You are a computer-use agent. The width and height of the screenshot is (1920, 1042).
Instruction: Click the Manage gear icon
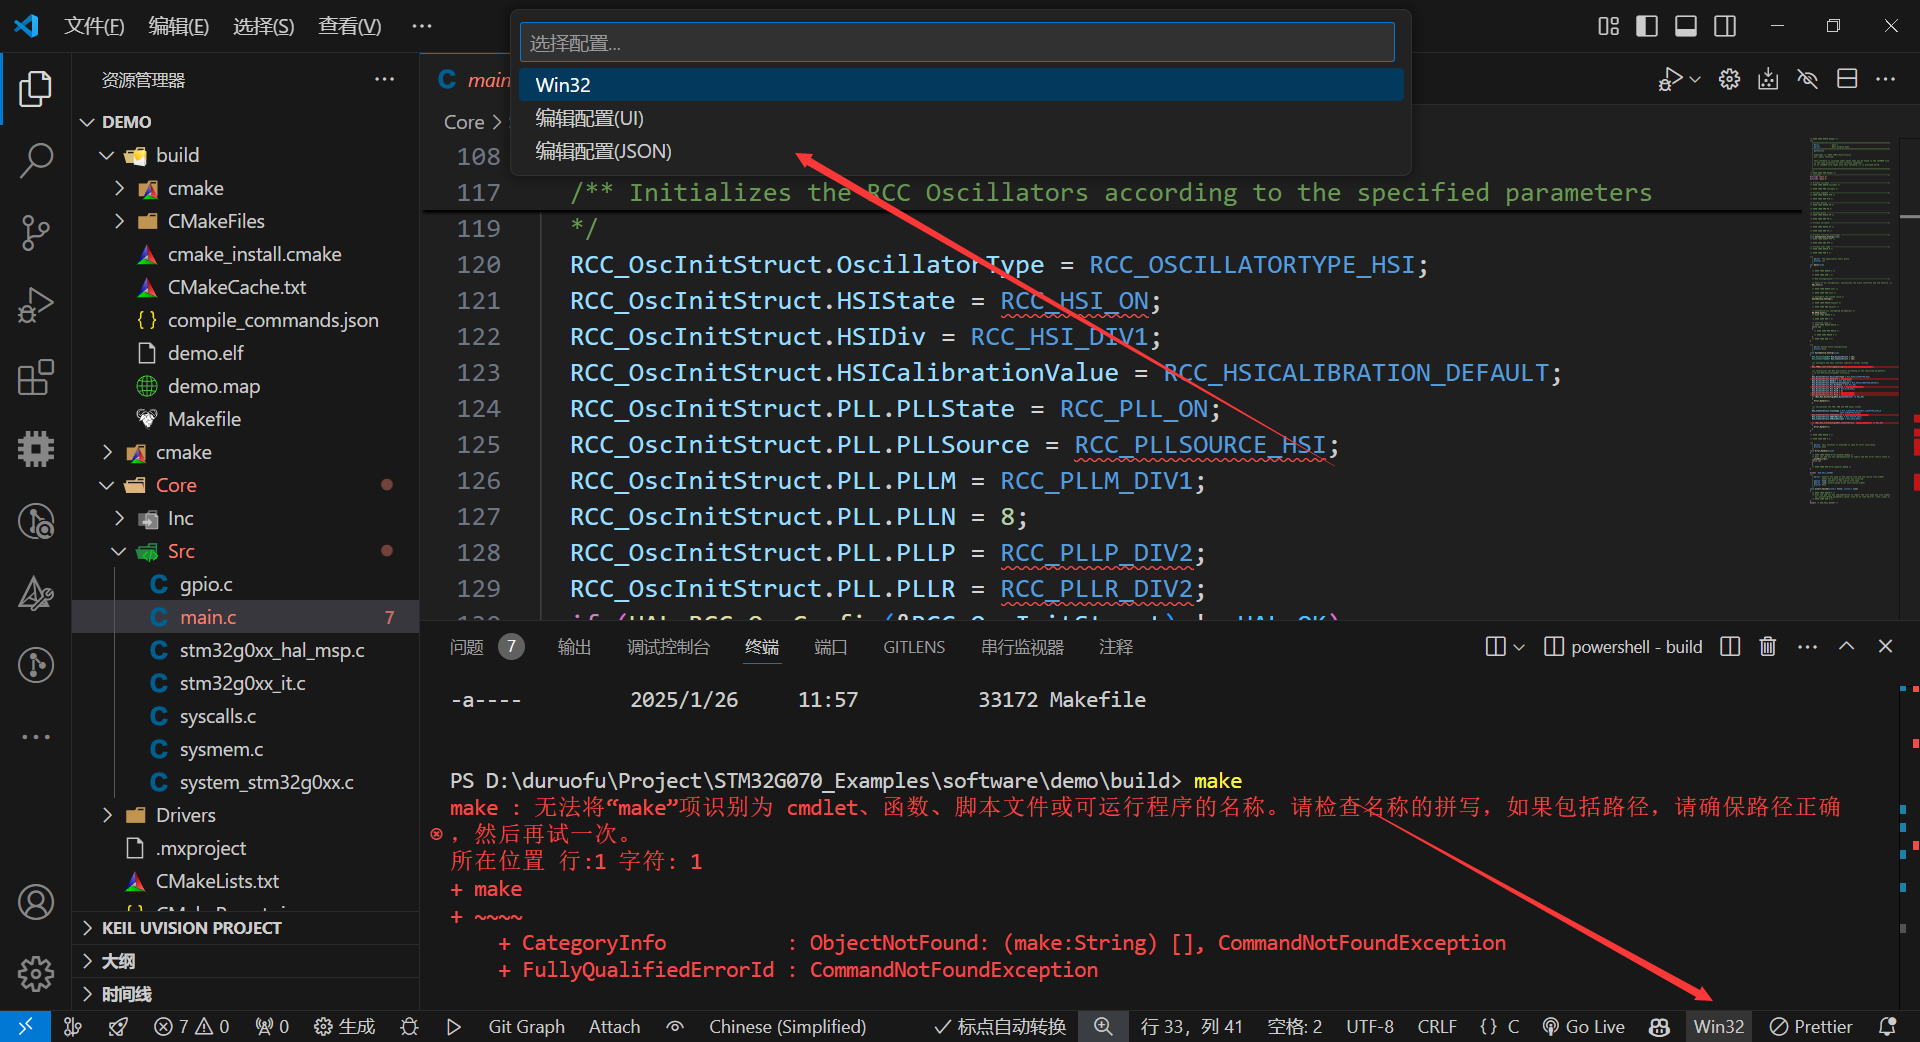(x=36, y=972)
